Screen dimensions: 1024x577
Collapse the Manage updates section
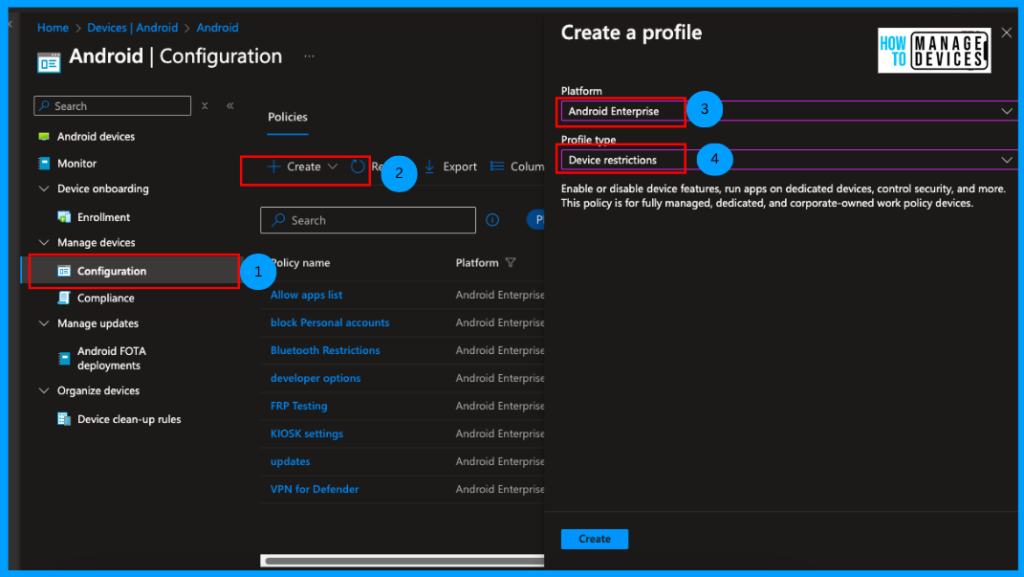[x=44, y=323]
